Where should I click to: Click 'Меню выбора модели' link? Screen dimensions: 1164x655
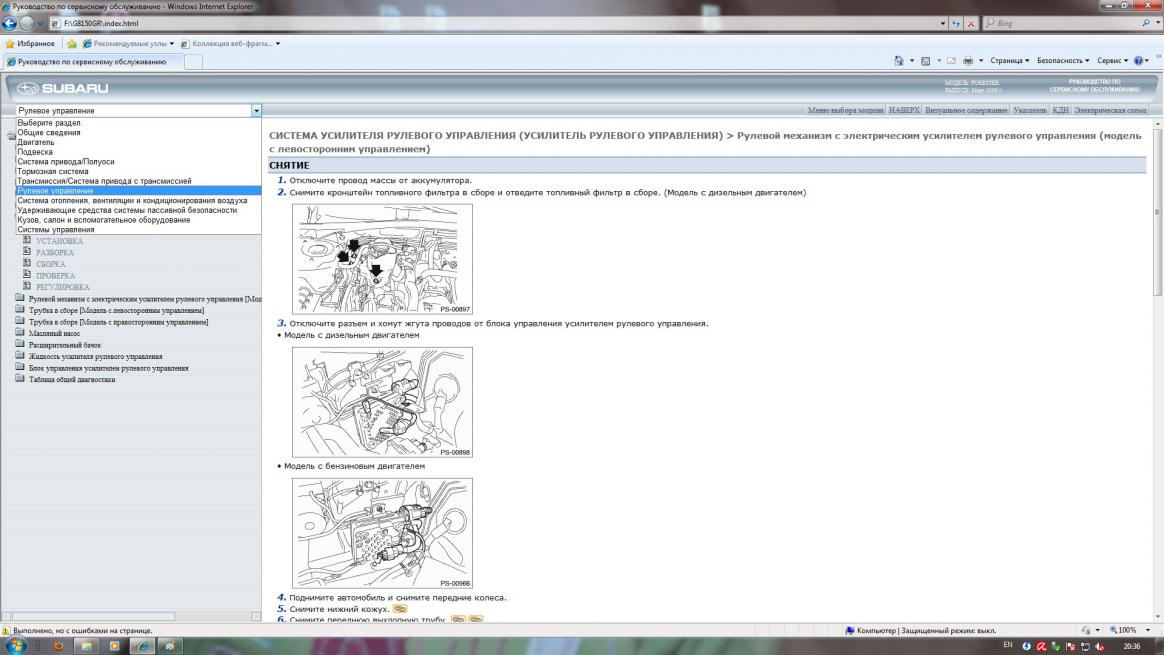[845, 111]
